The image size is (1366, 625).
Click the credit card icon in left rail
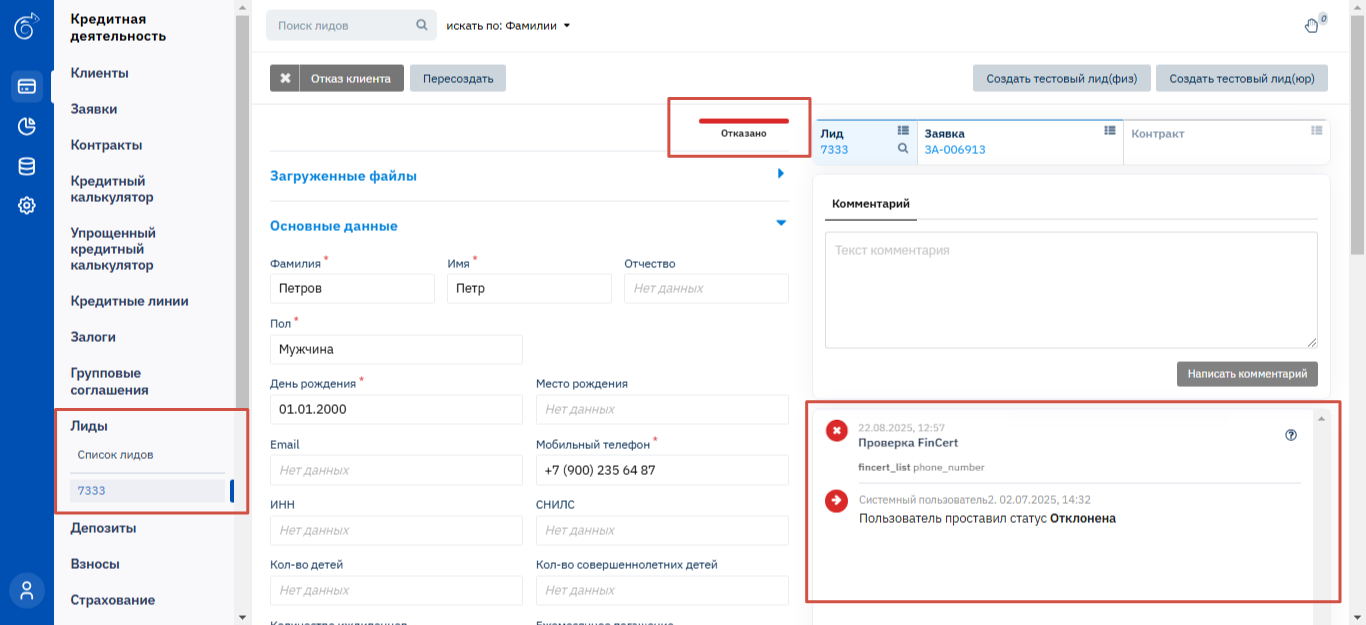27,87
